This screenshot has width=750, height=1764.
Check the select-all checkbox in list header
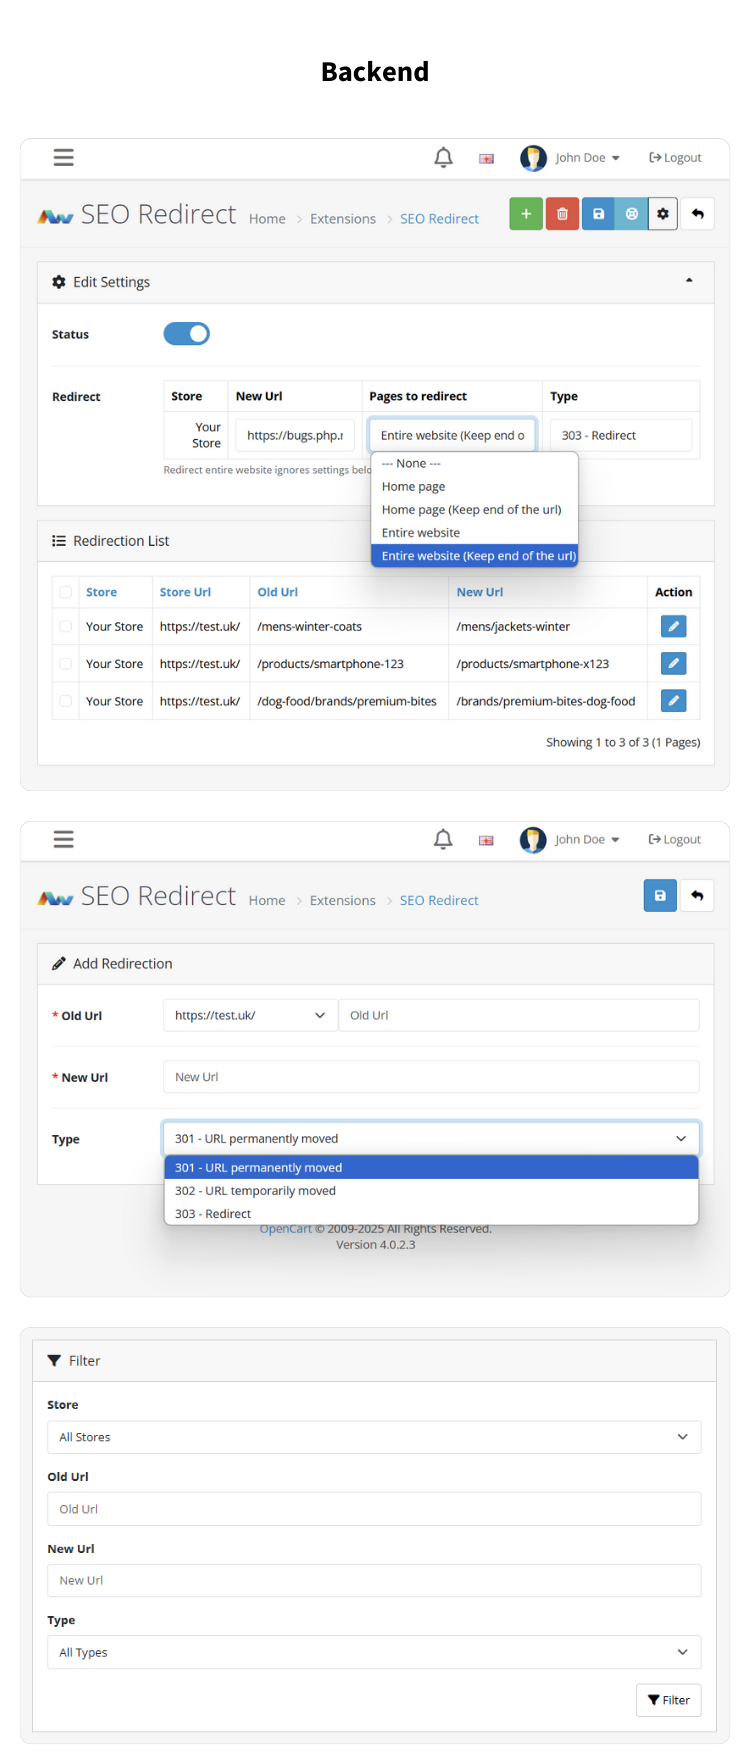coord(66,593)
